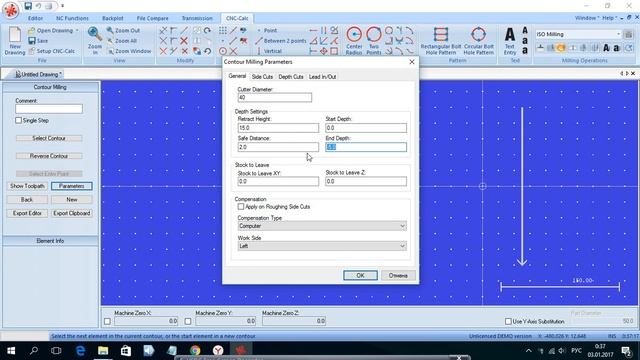Image resolution: width=640 pixels, height=360 pixels.
Task: Choose Zoom Window tool
Action: click(x=129, y=51)
